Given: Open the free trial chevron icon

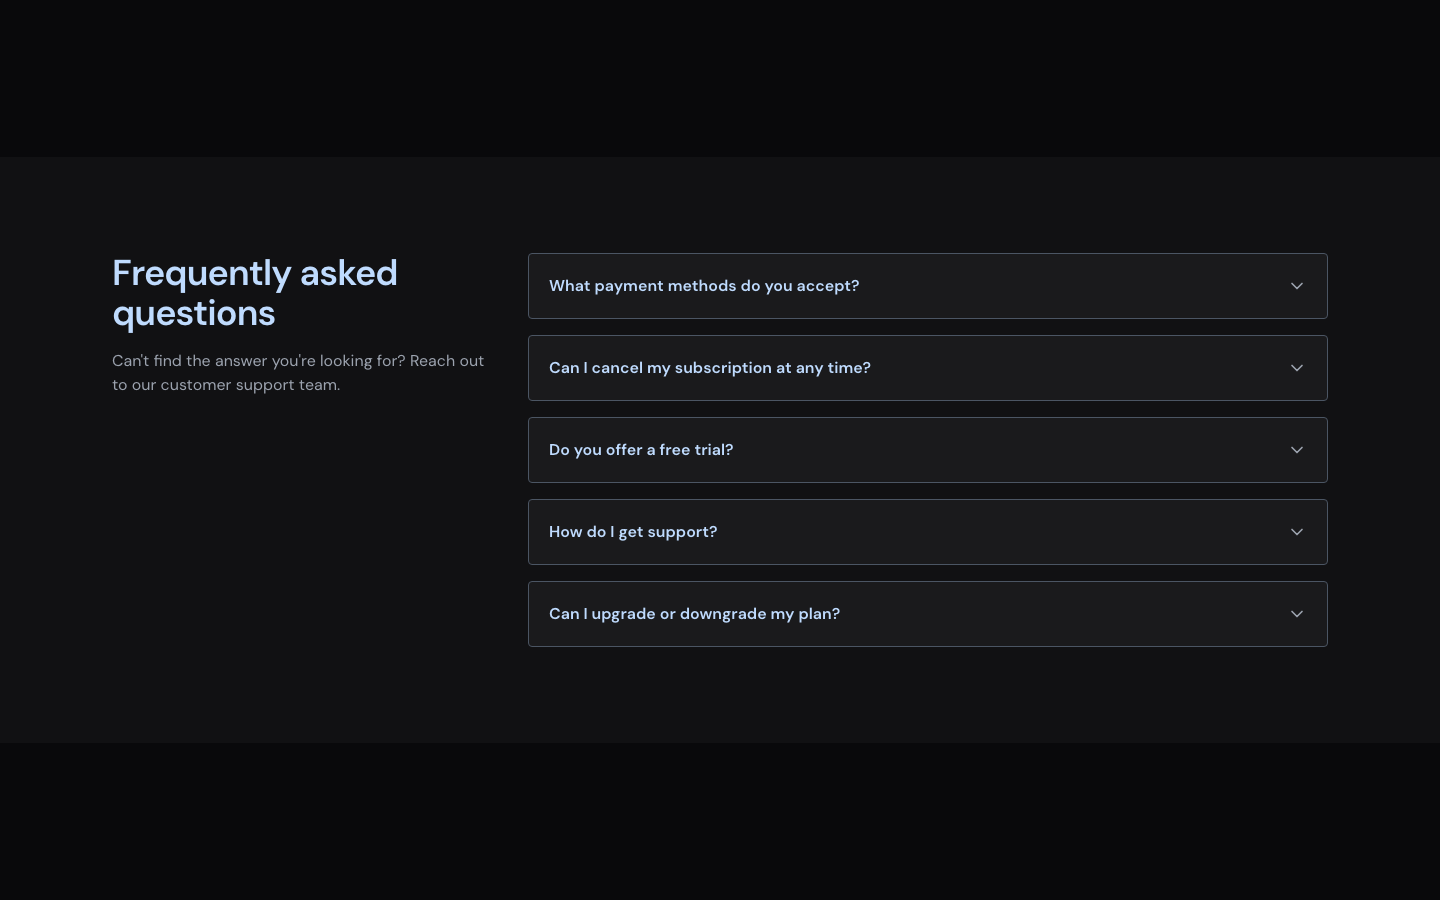Looking at the screenshot, I should tap(1297, 450).
